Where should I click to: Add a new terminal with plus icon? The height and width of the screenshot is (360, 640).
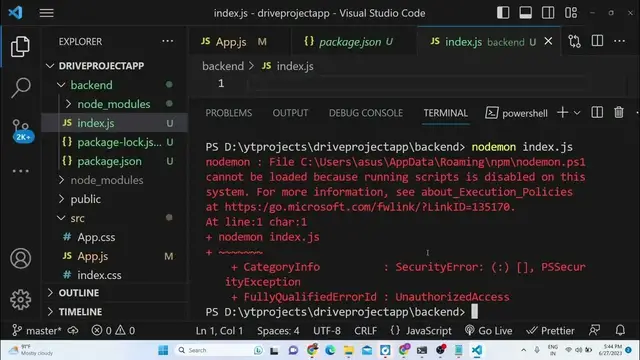[562, 112]
